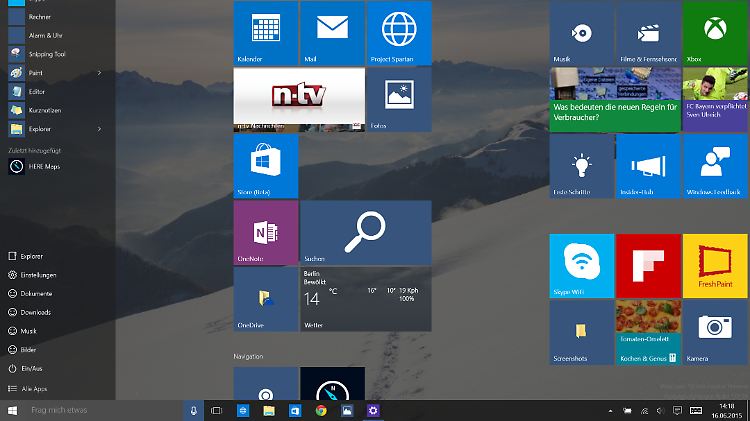Open the FC Bayern sports tile
The image size is (750, 421).
pyautogui.click(x=715, y=100)
